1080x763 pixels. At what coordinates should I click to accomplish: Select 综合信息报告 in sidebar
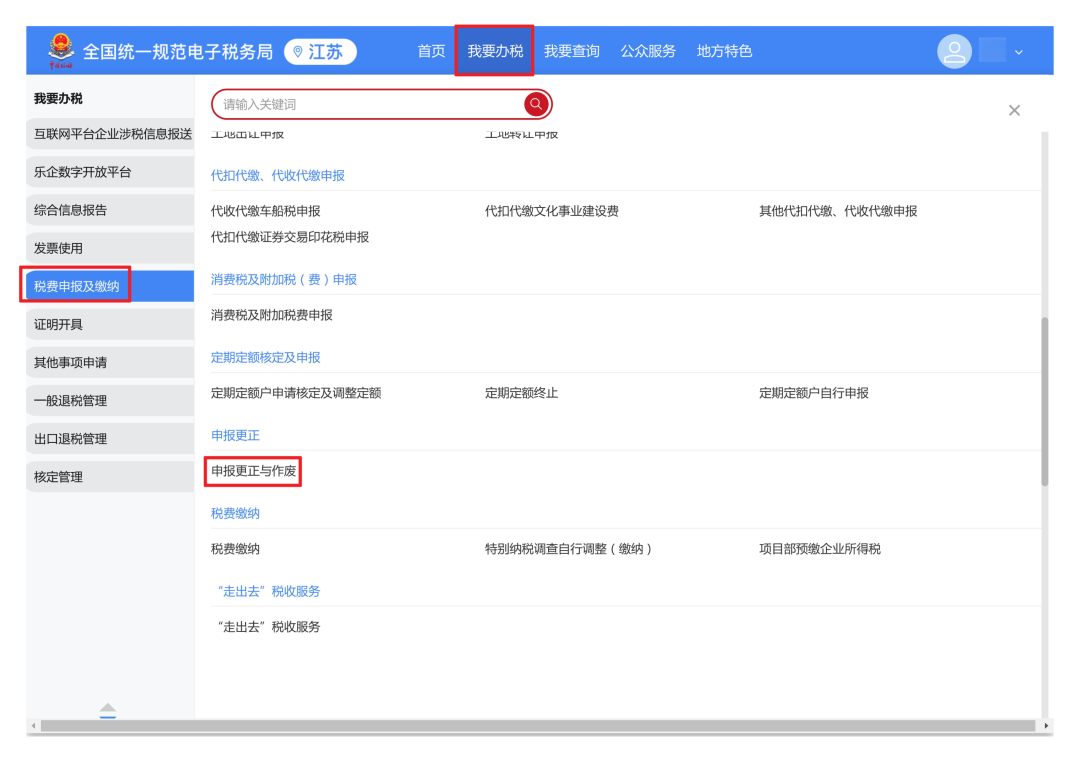(110, 210)
